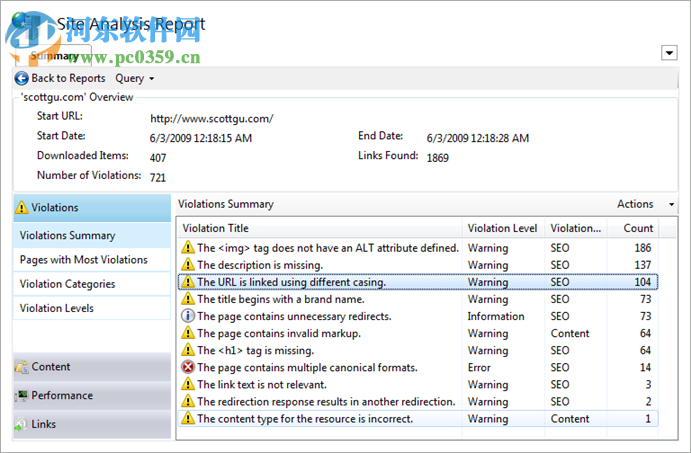
Task: Click the Back to Reports arrow icon
Action: click(x=21, y=78)
